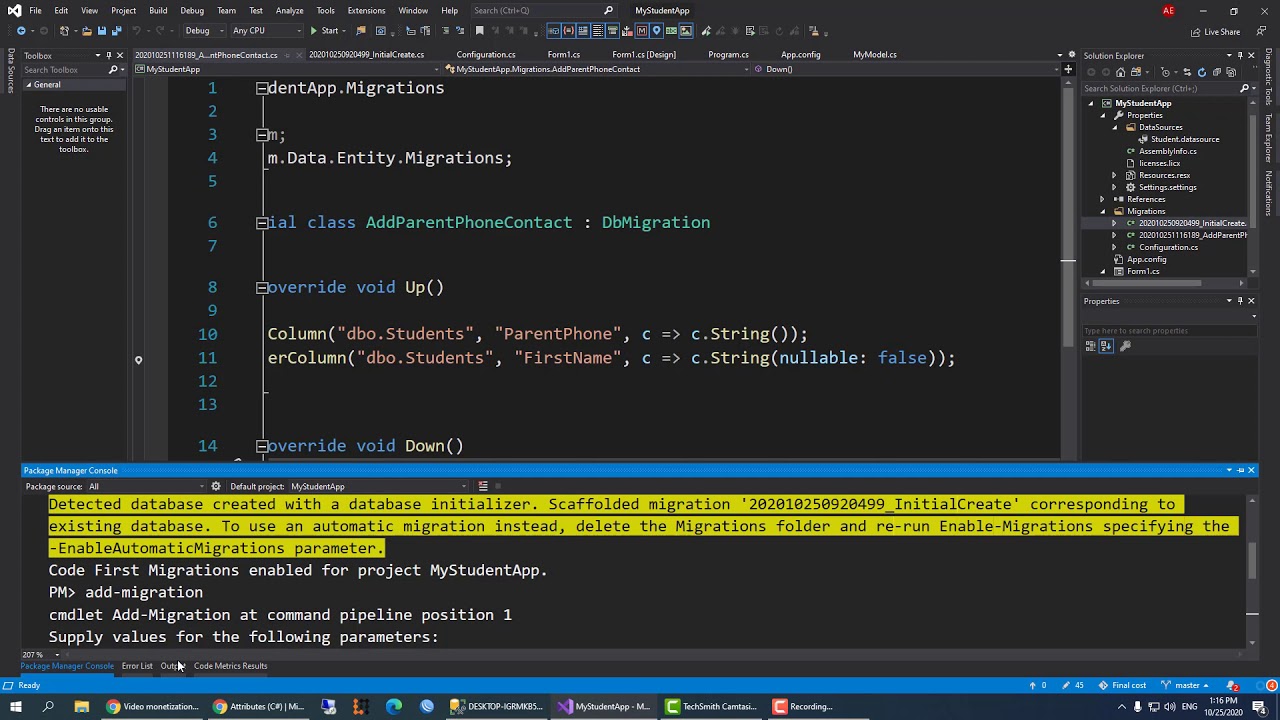The width and height of the screenshot is (1280, 720).
Task: Click Sync with Active Document icon
Action: pyautogui.click(x=1187, y=72)
